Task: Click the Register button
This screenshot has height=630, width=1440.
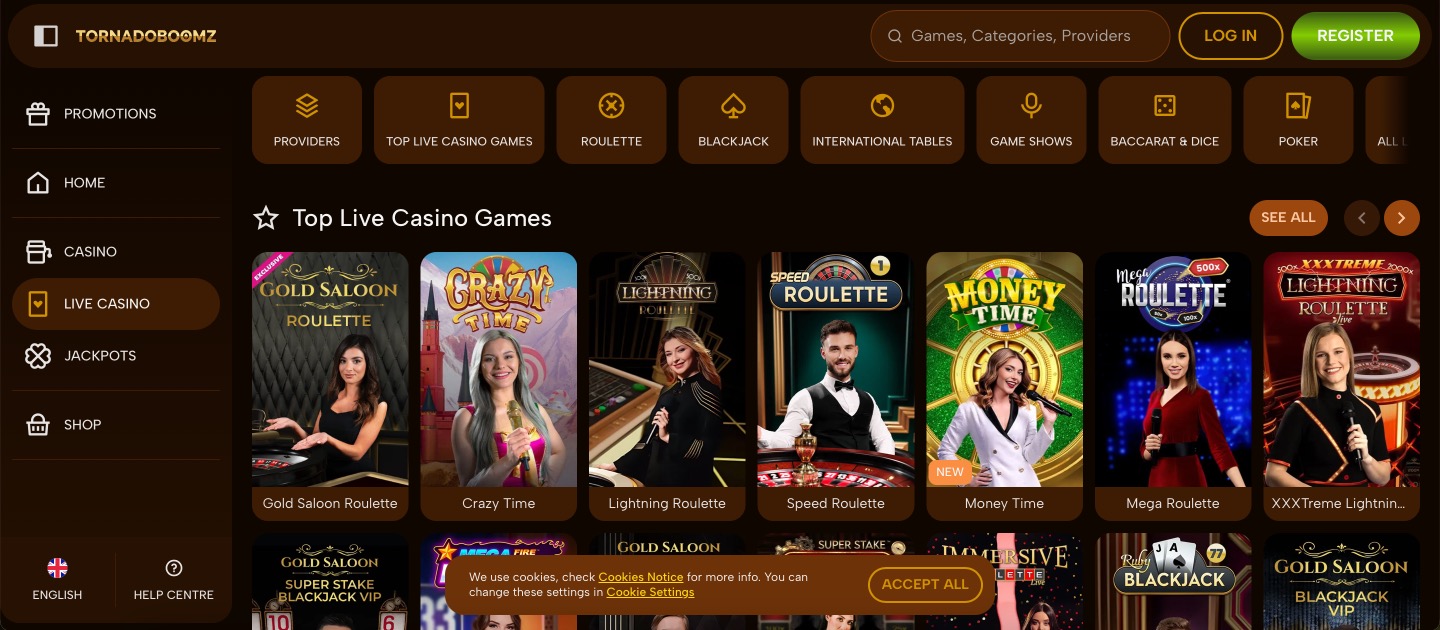Action: click(x=1355, y=36)
